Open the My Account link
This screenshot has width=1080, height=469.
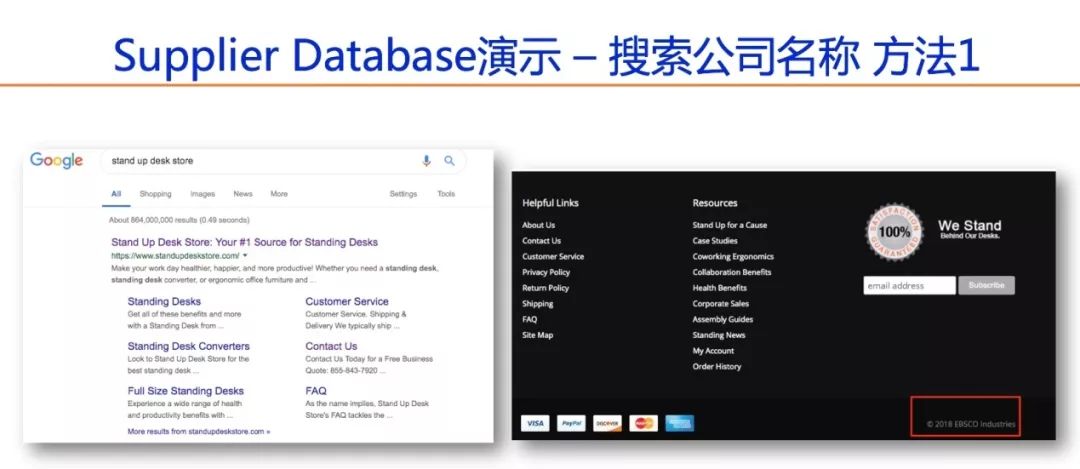(714, 351)
